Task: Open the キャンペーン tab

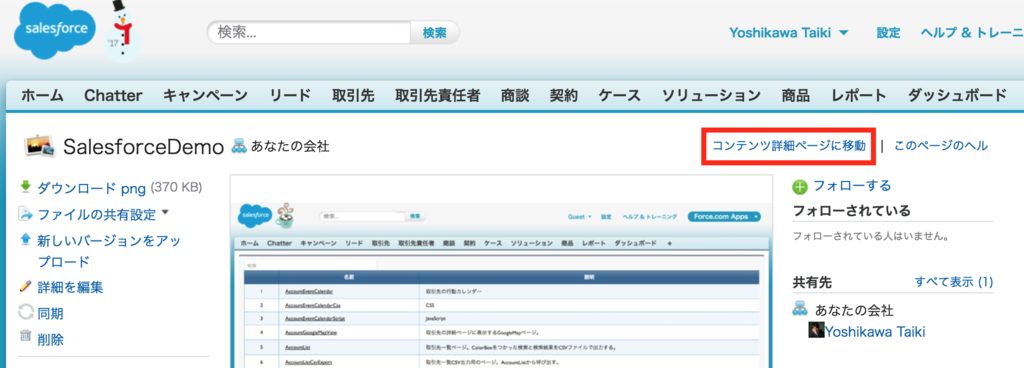Action: click(x=205, y=96)
